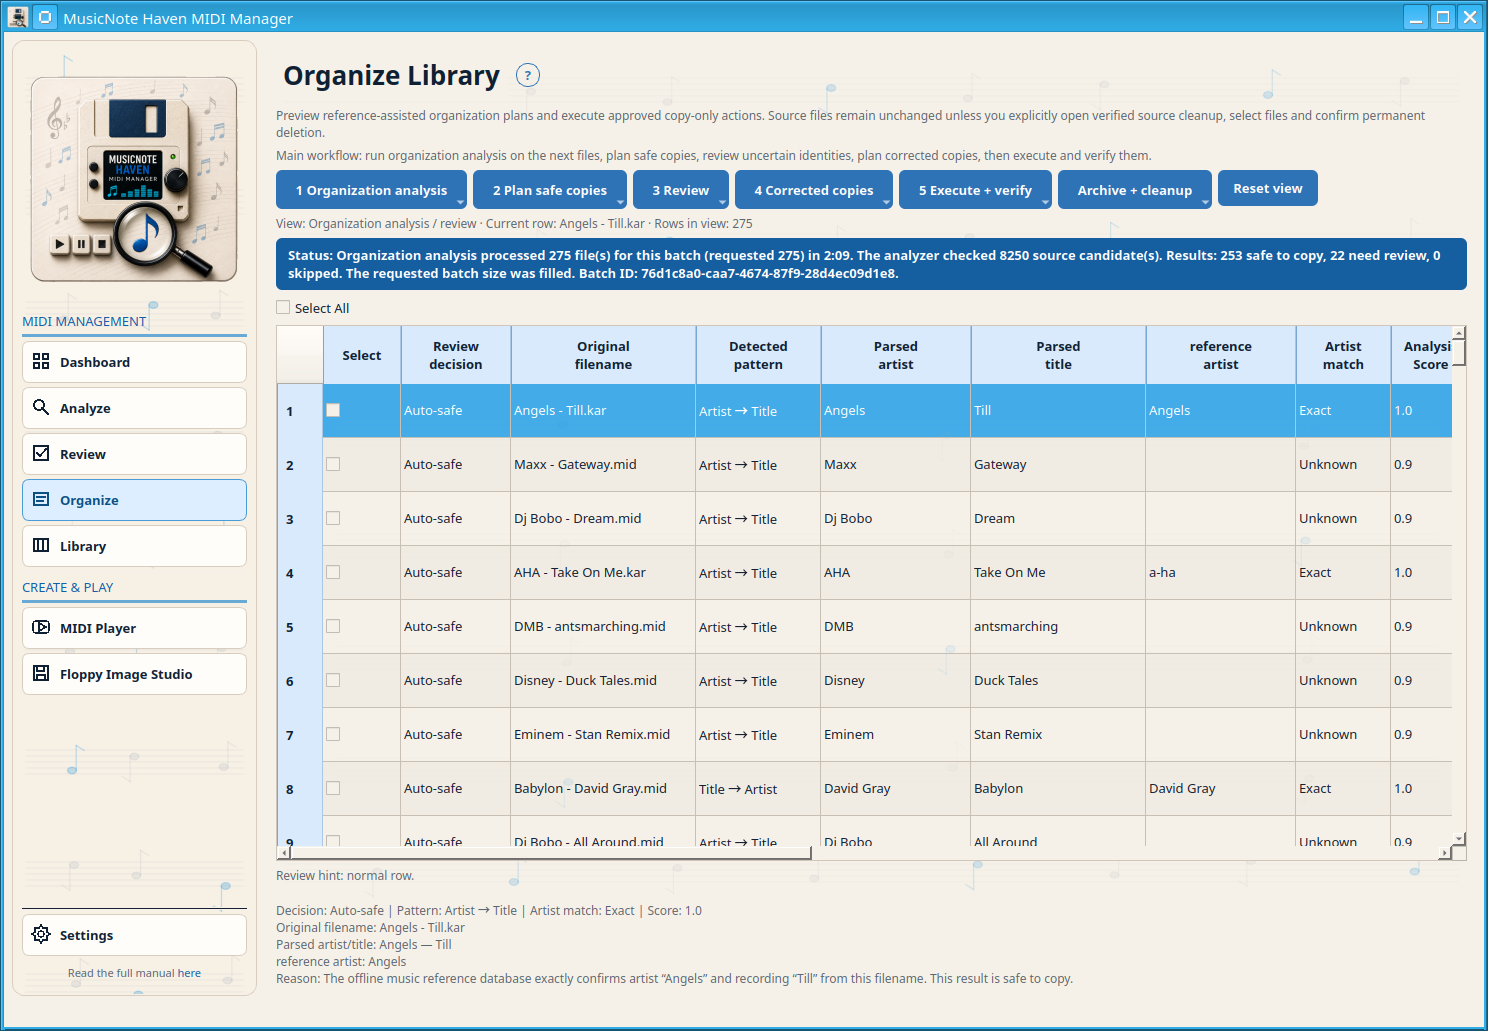Screen dimensions: 1488x1031
Task: Click the app icon in the title bar
Action: [x=17, y=17]
